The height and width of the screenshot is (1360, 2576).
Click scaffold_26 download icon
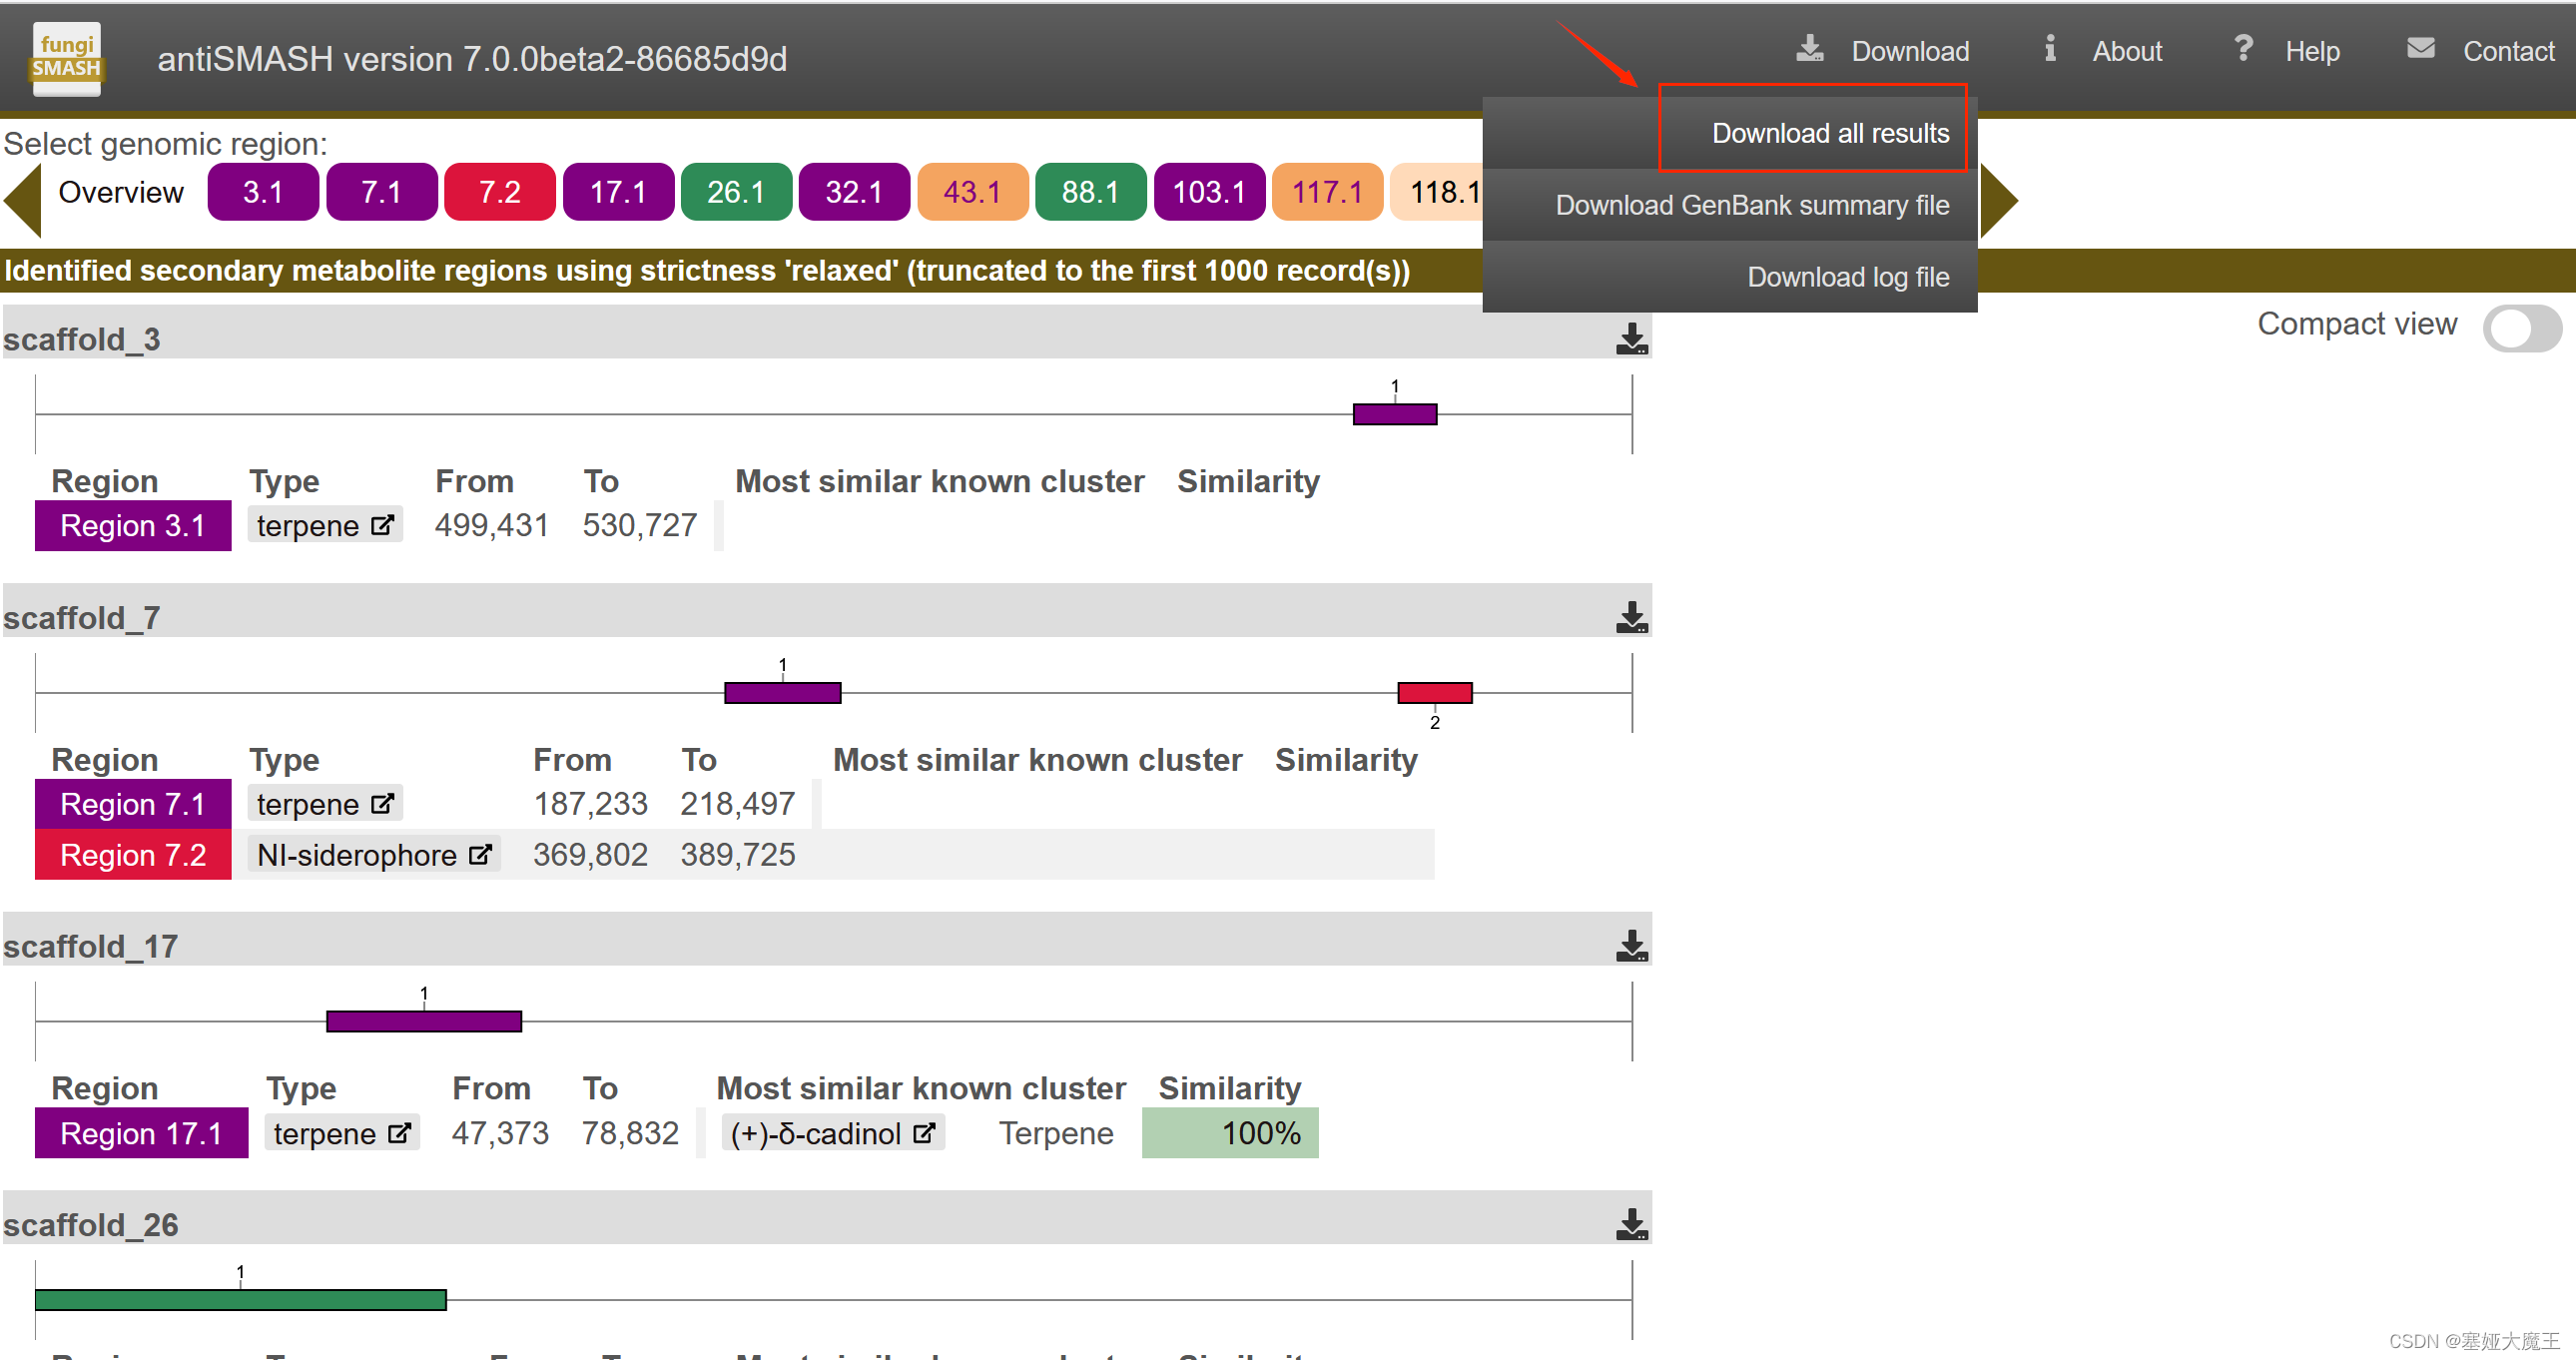(1631, 1223)
